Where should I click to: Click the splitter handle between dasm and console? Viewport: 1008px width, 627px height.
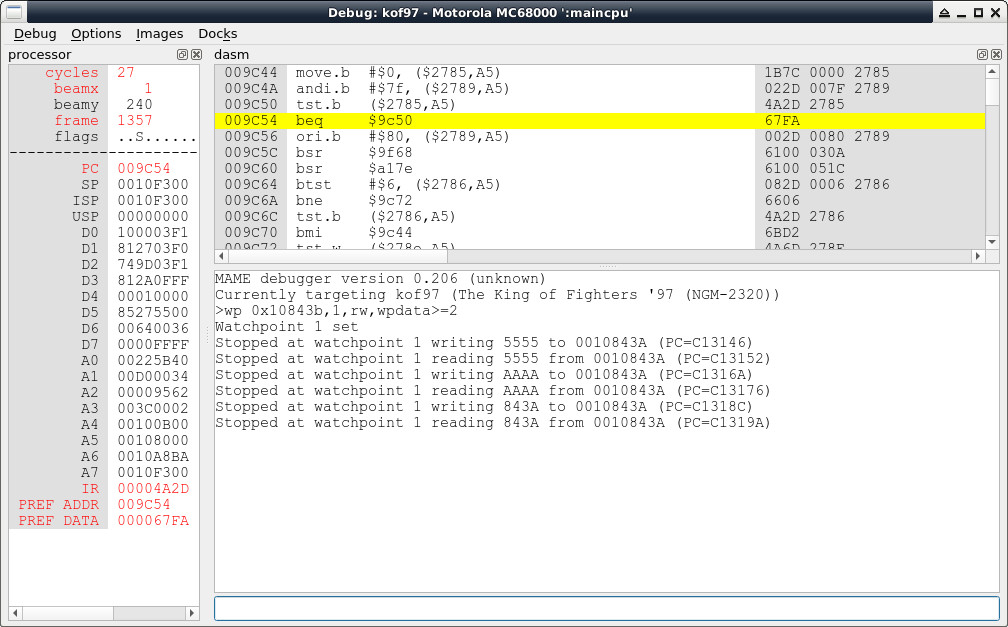[607, 266]
